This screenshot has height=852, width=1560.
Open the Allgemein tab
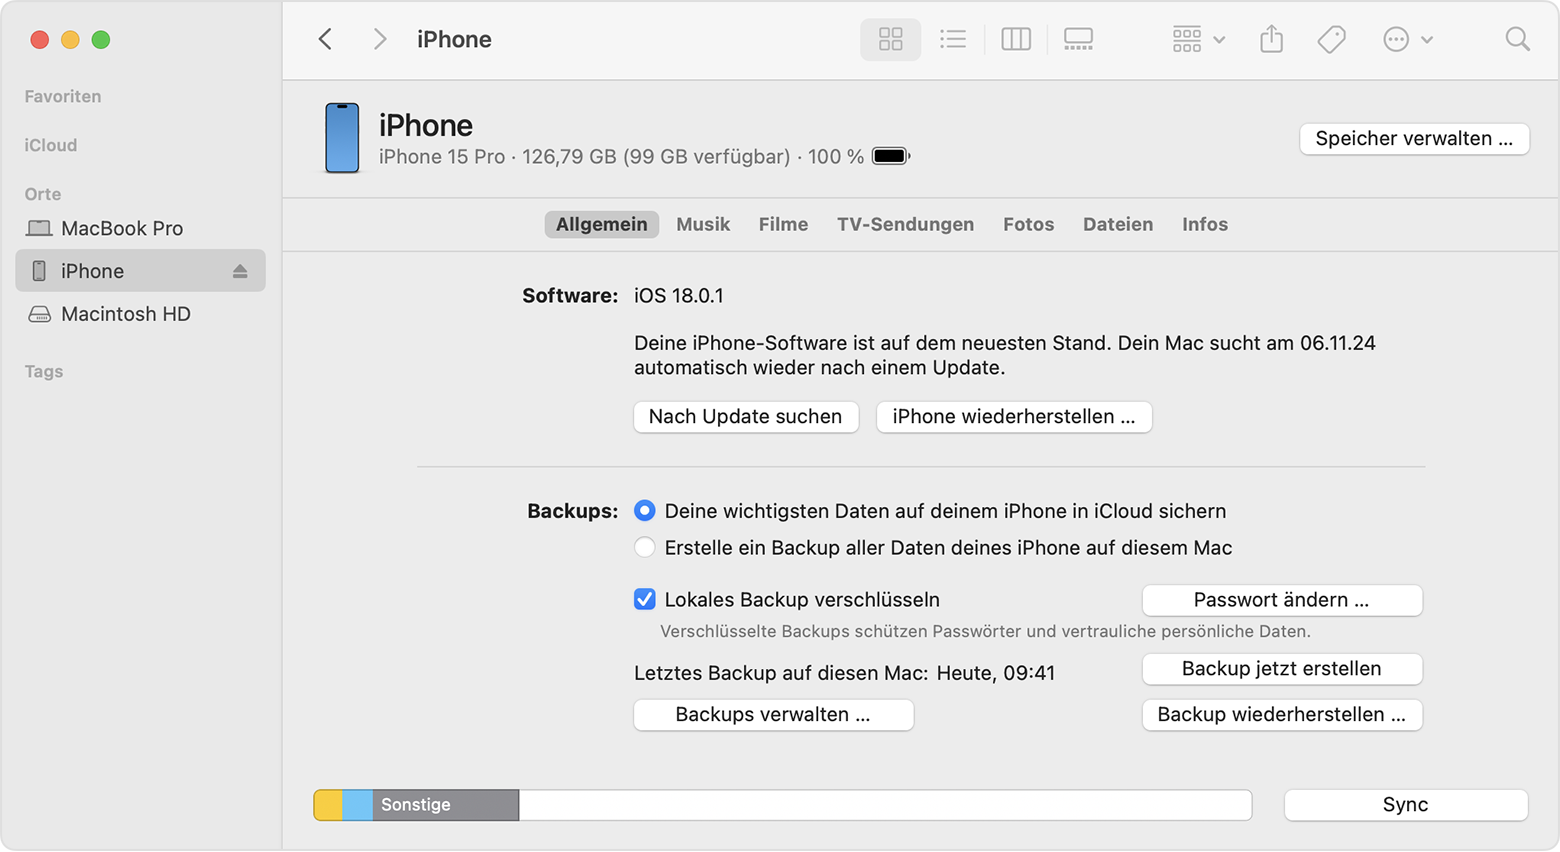click(601, 224)
